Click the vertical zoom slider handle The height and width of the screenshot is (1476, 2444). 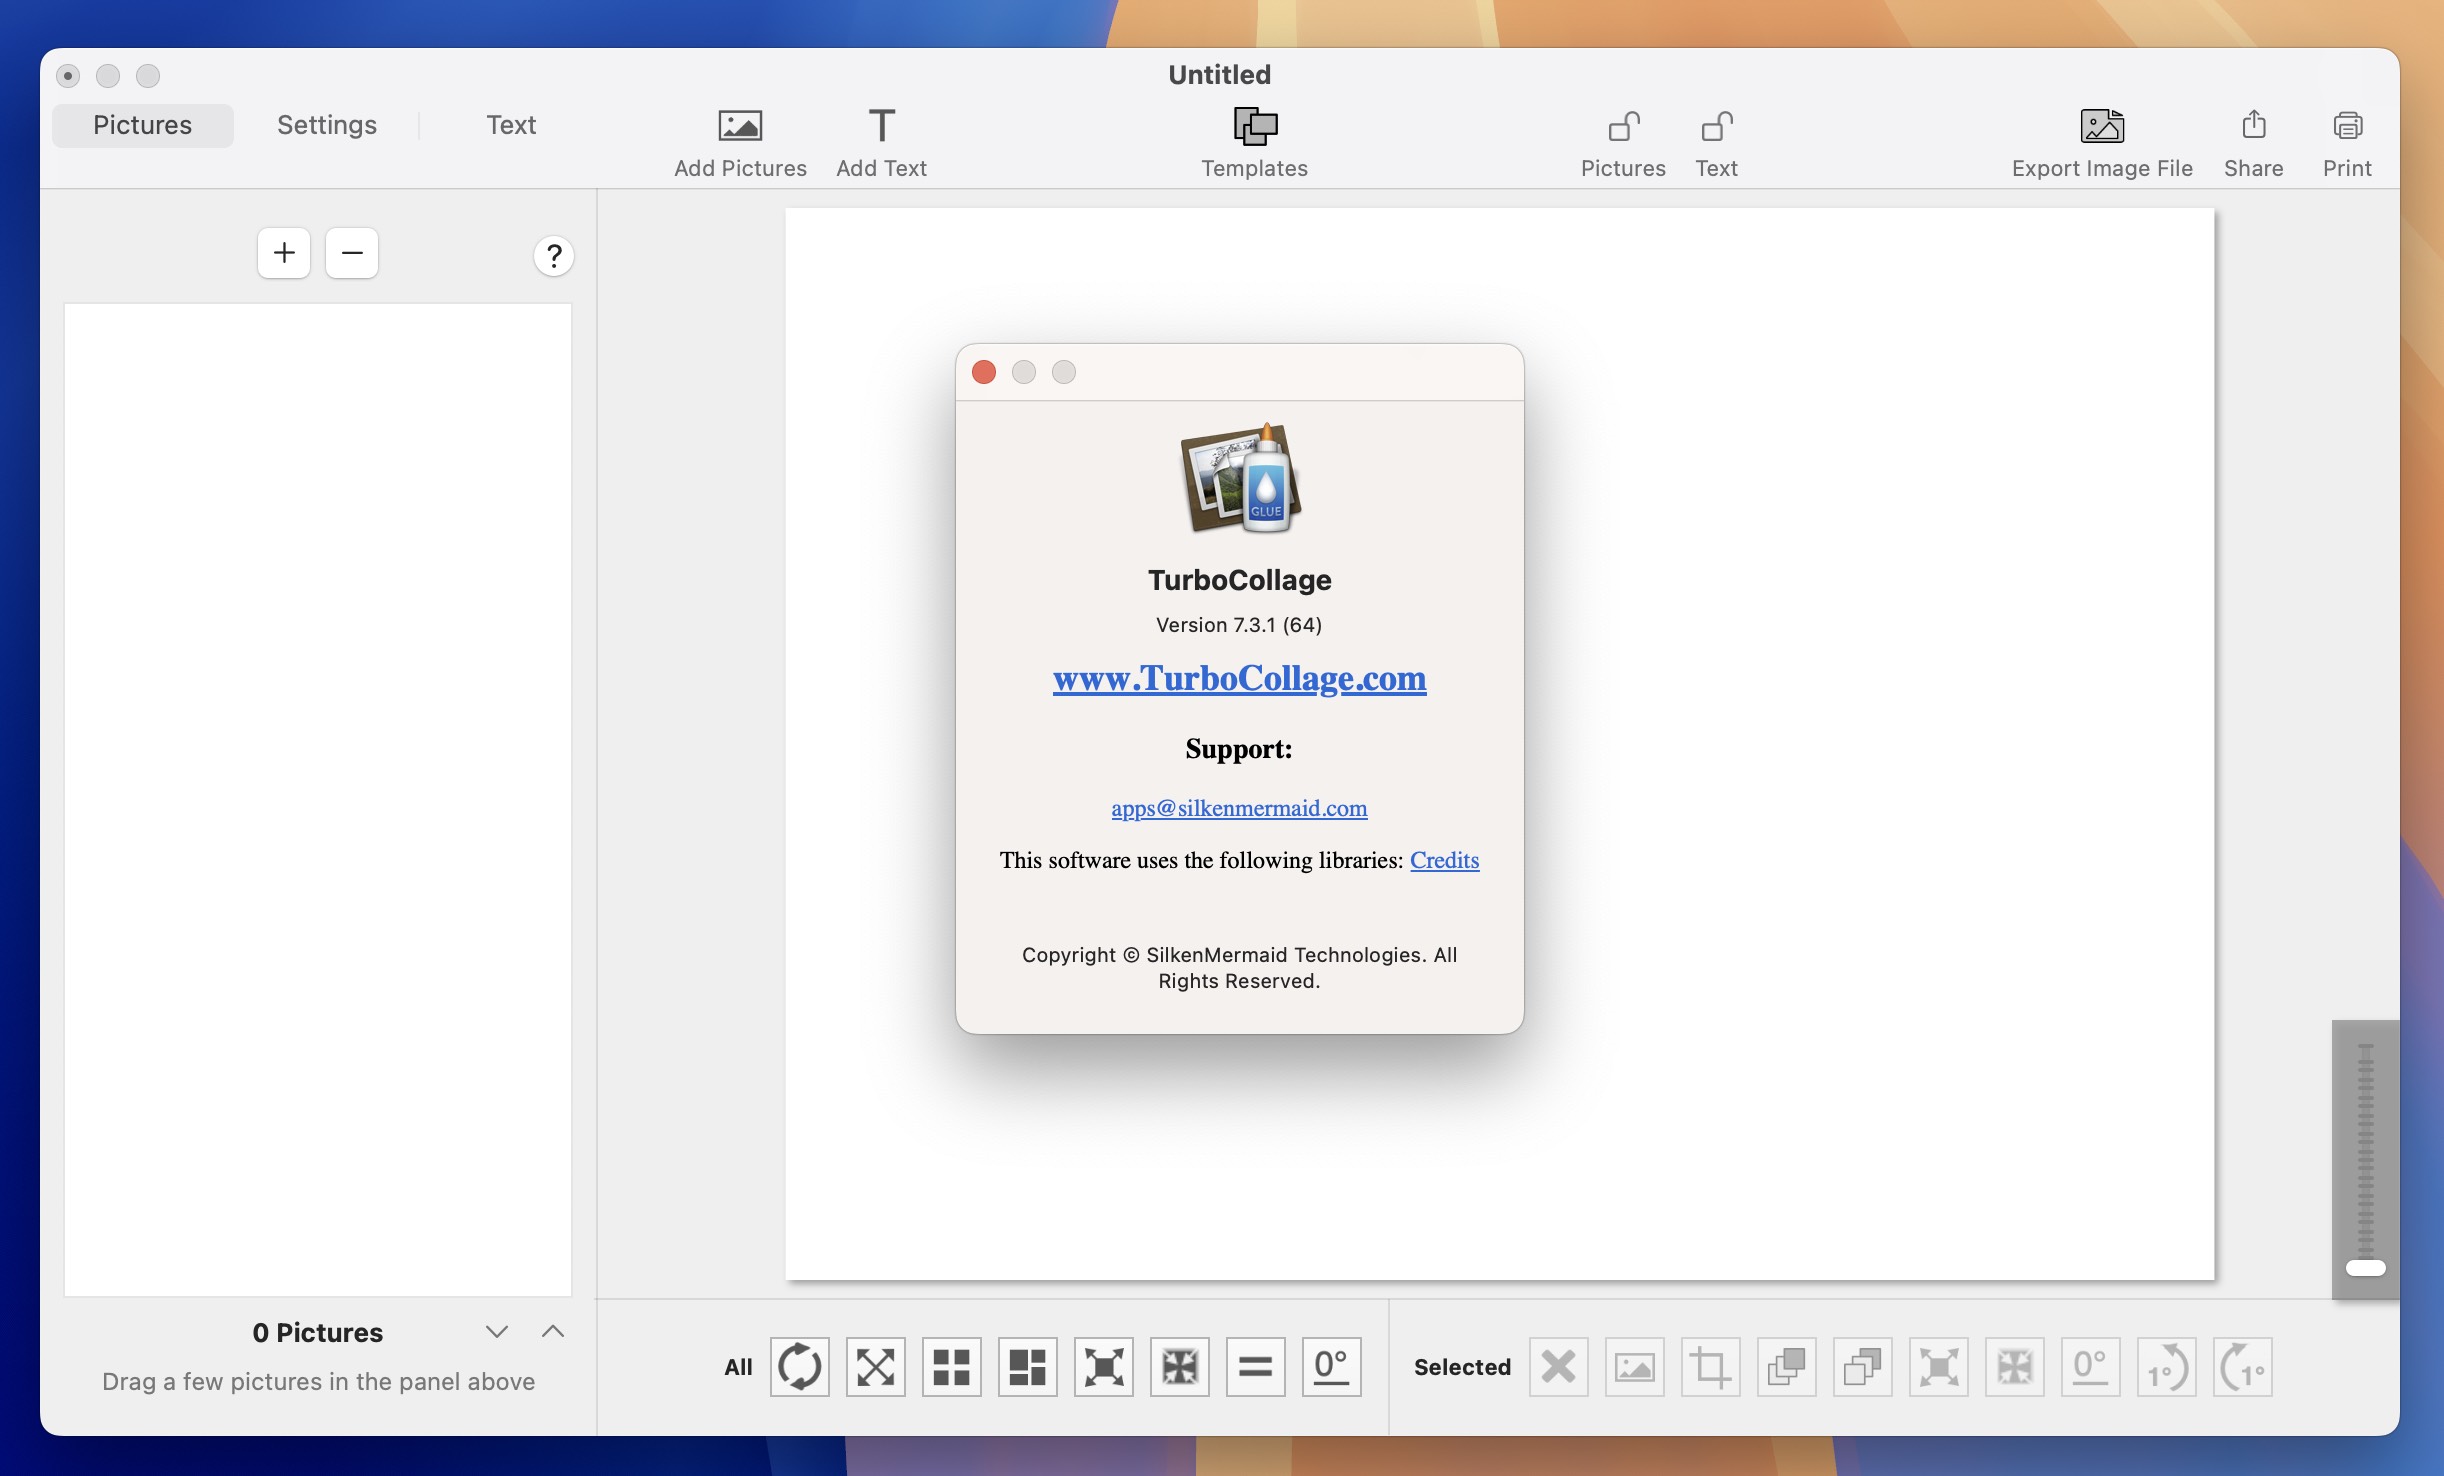click(x=2365, y=1268)
